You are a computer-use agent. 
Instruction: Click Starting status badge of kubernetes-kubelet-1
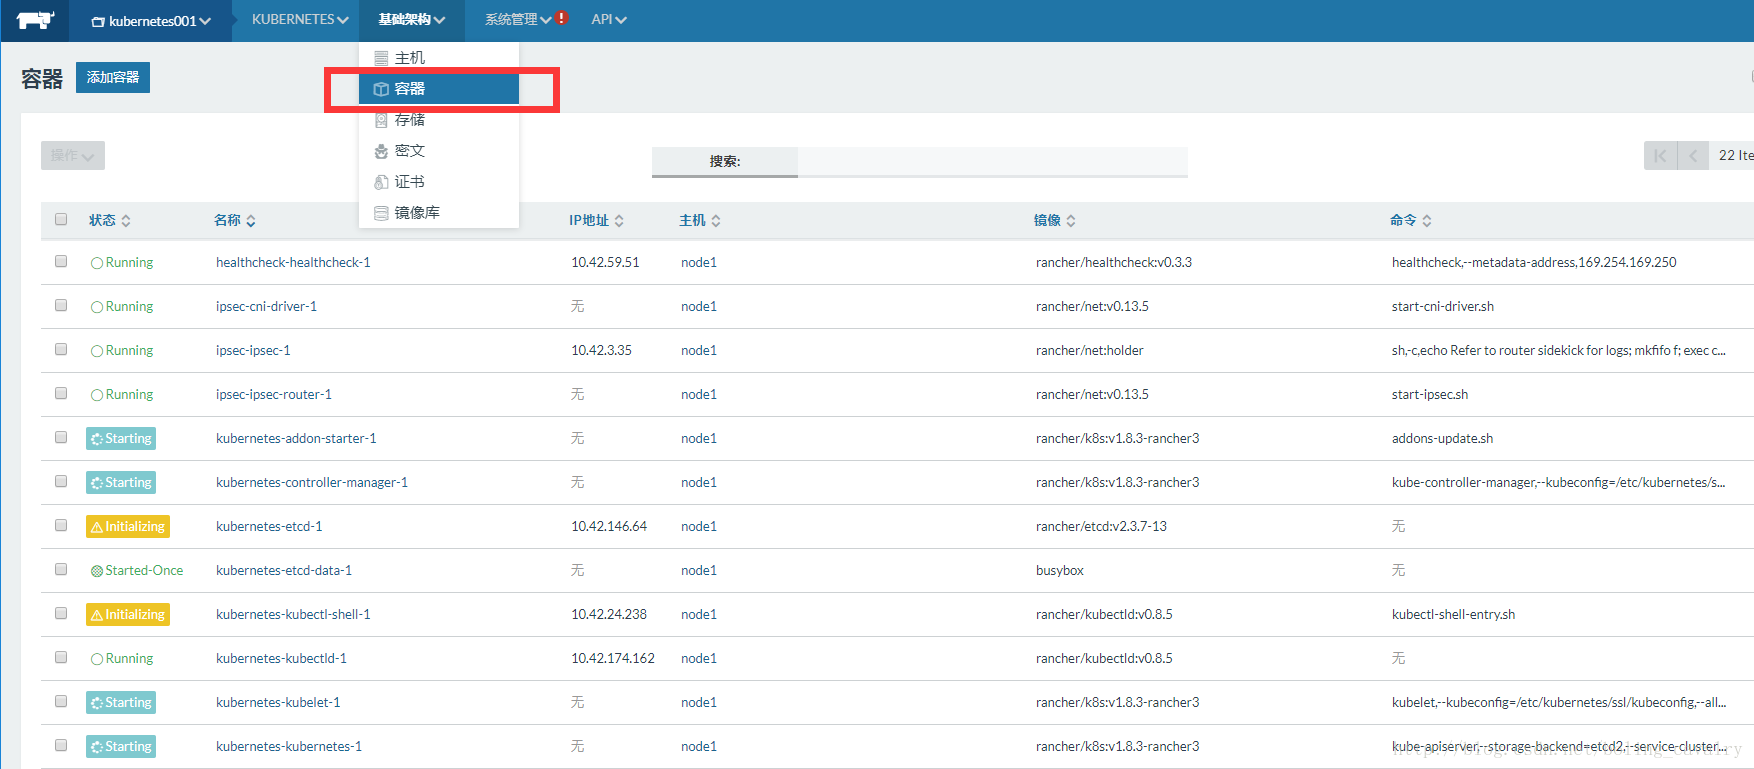pyautogui.click(x=121, y=702)
